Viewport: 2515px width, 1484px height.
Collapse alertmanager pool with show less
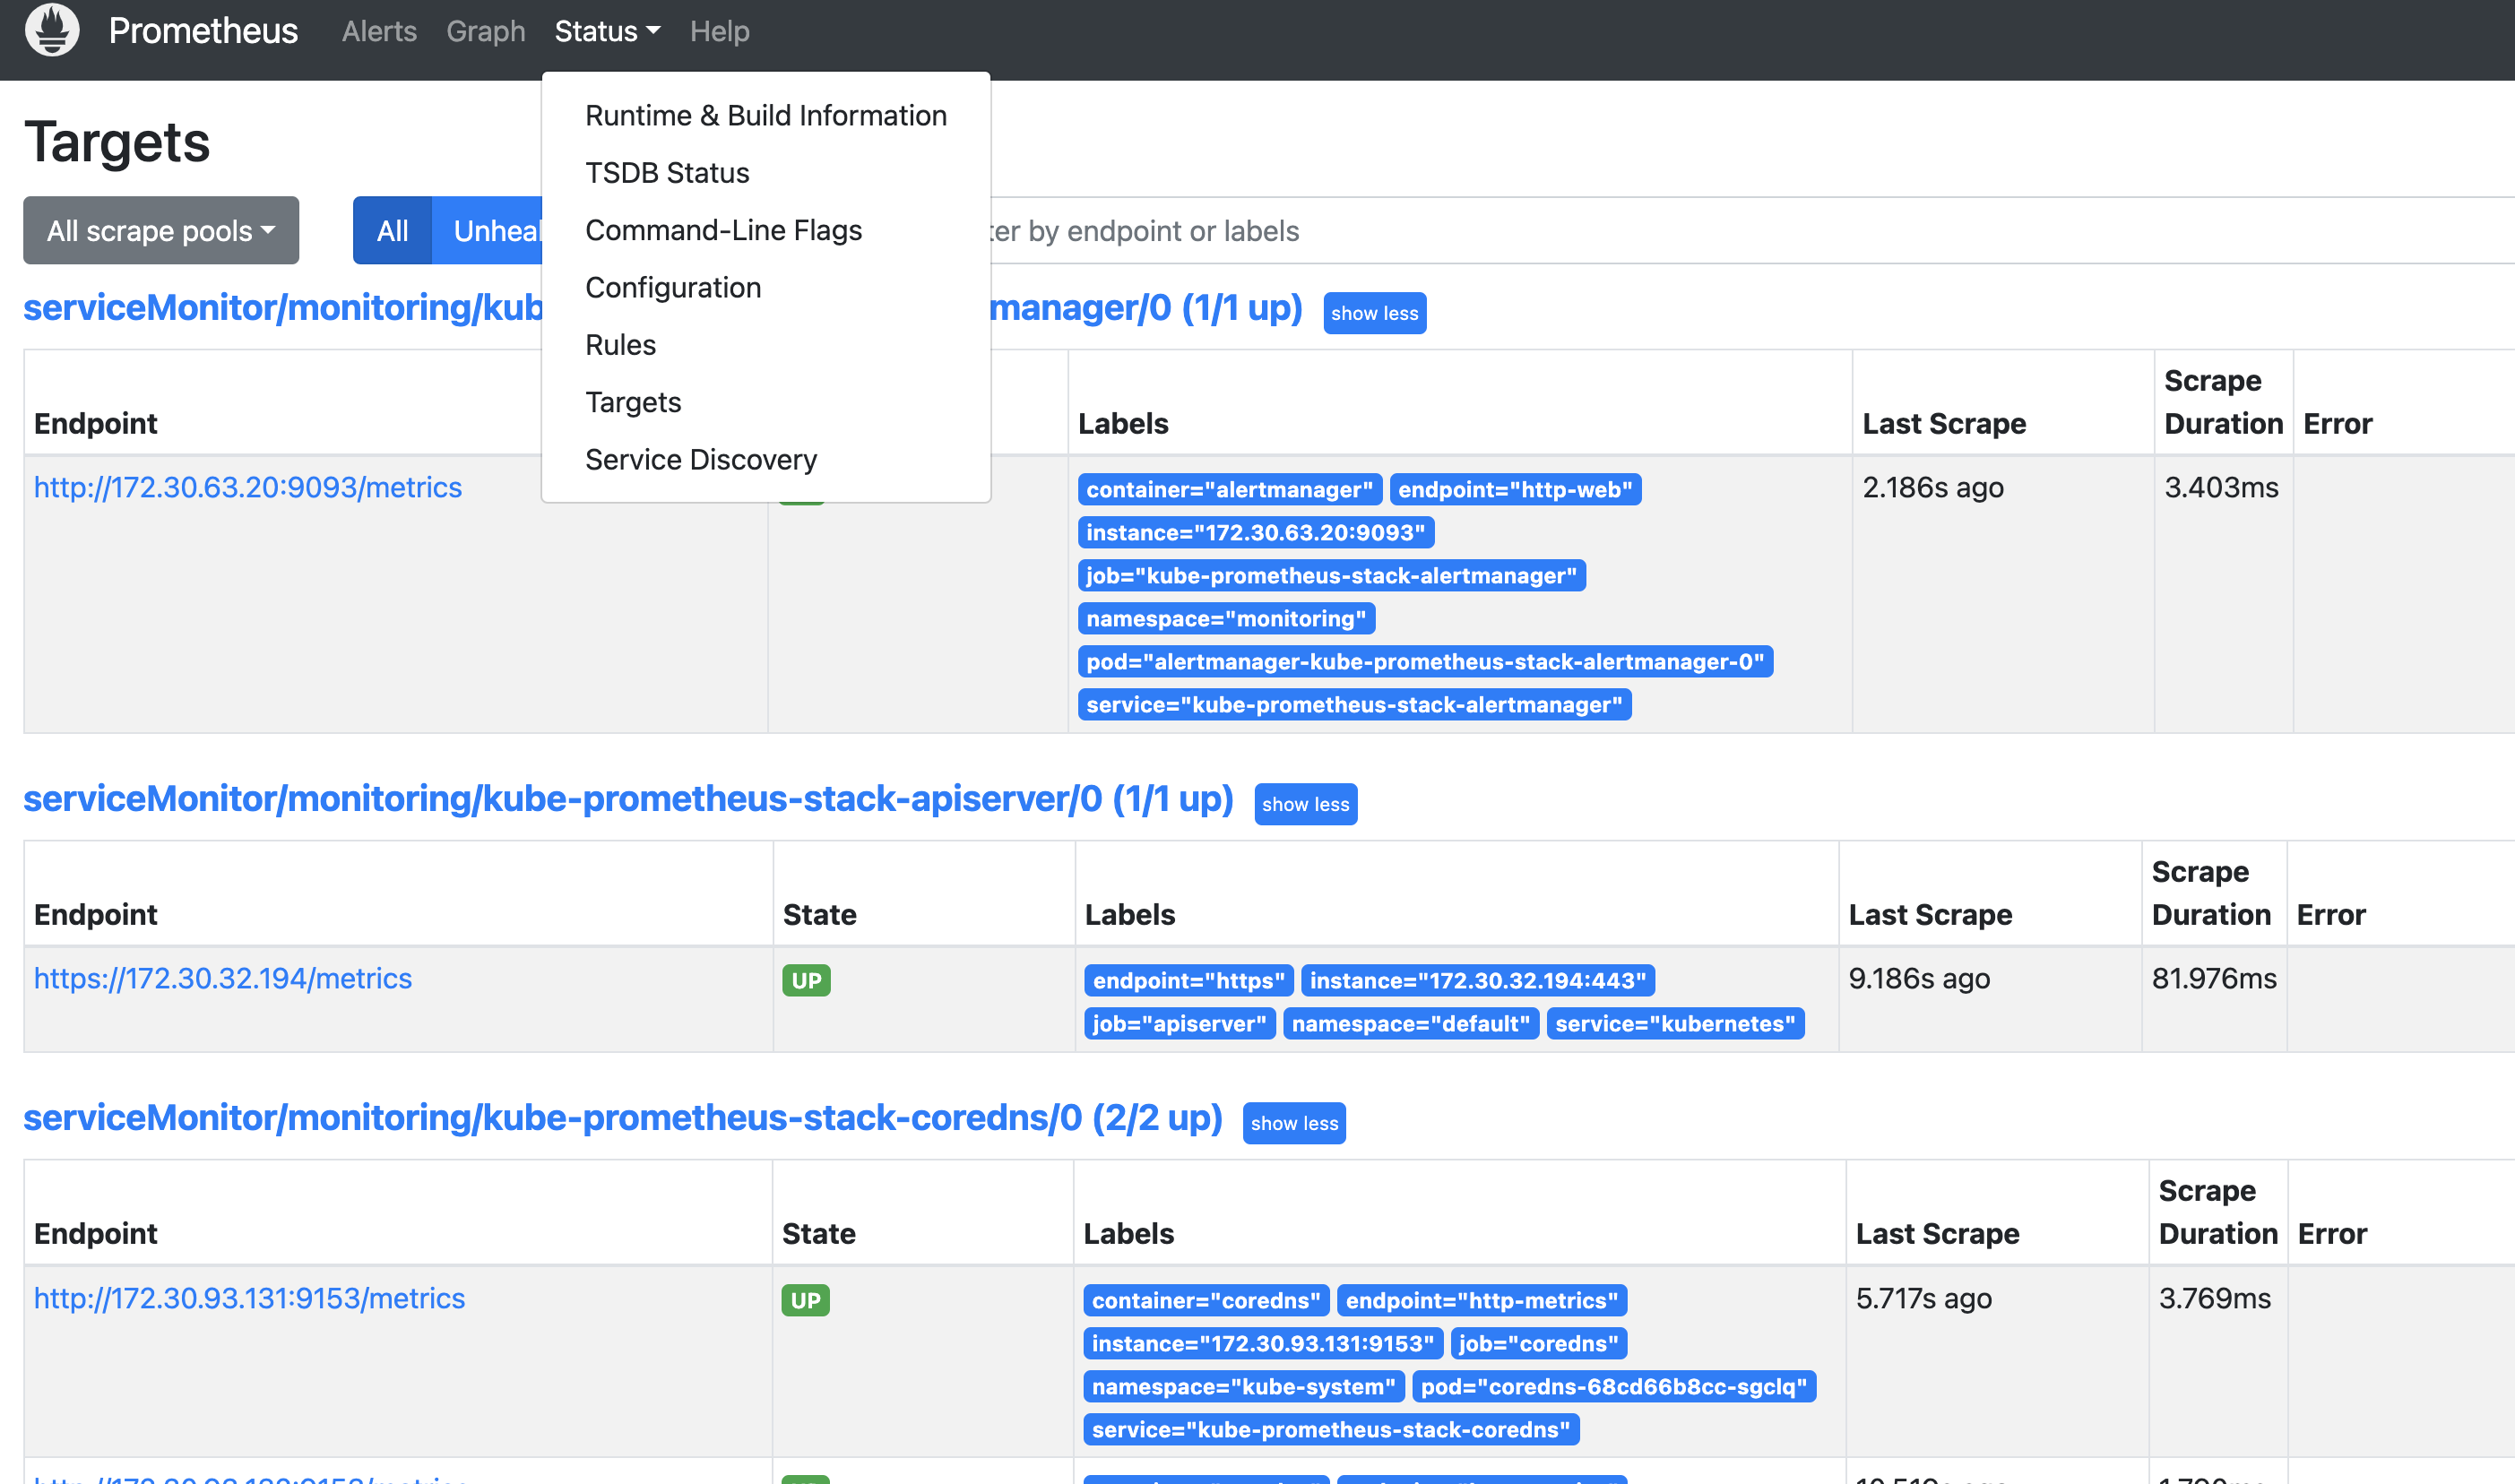pyautogui.click(x=1374, y=313)
